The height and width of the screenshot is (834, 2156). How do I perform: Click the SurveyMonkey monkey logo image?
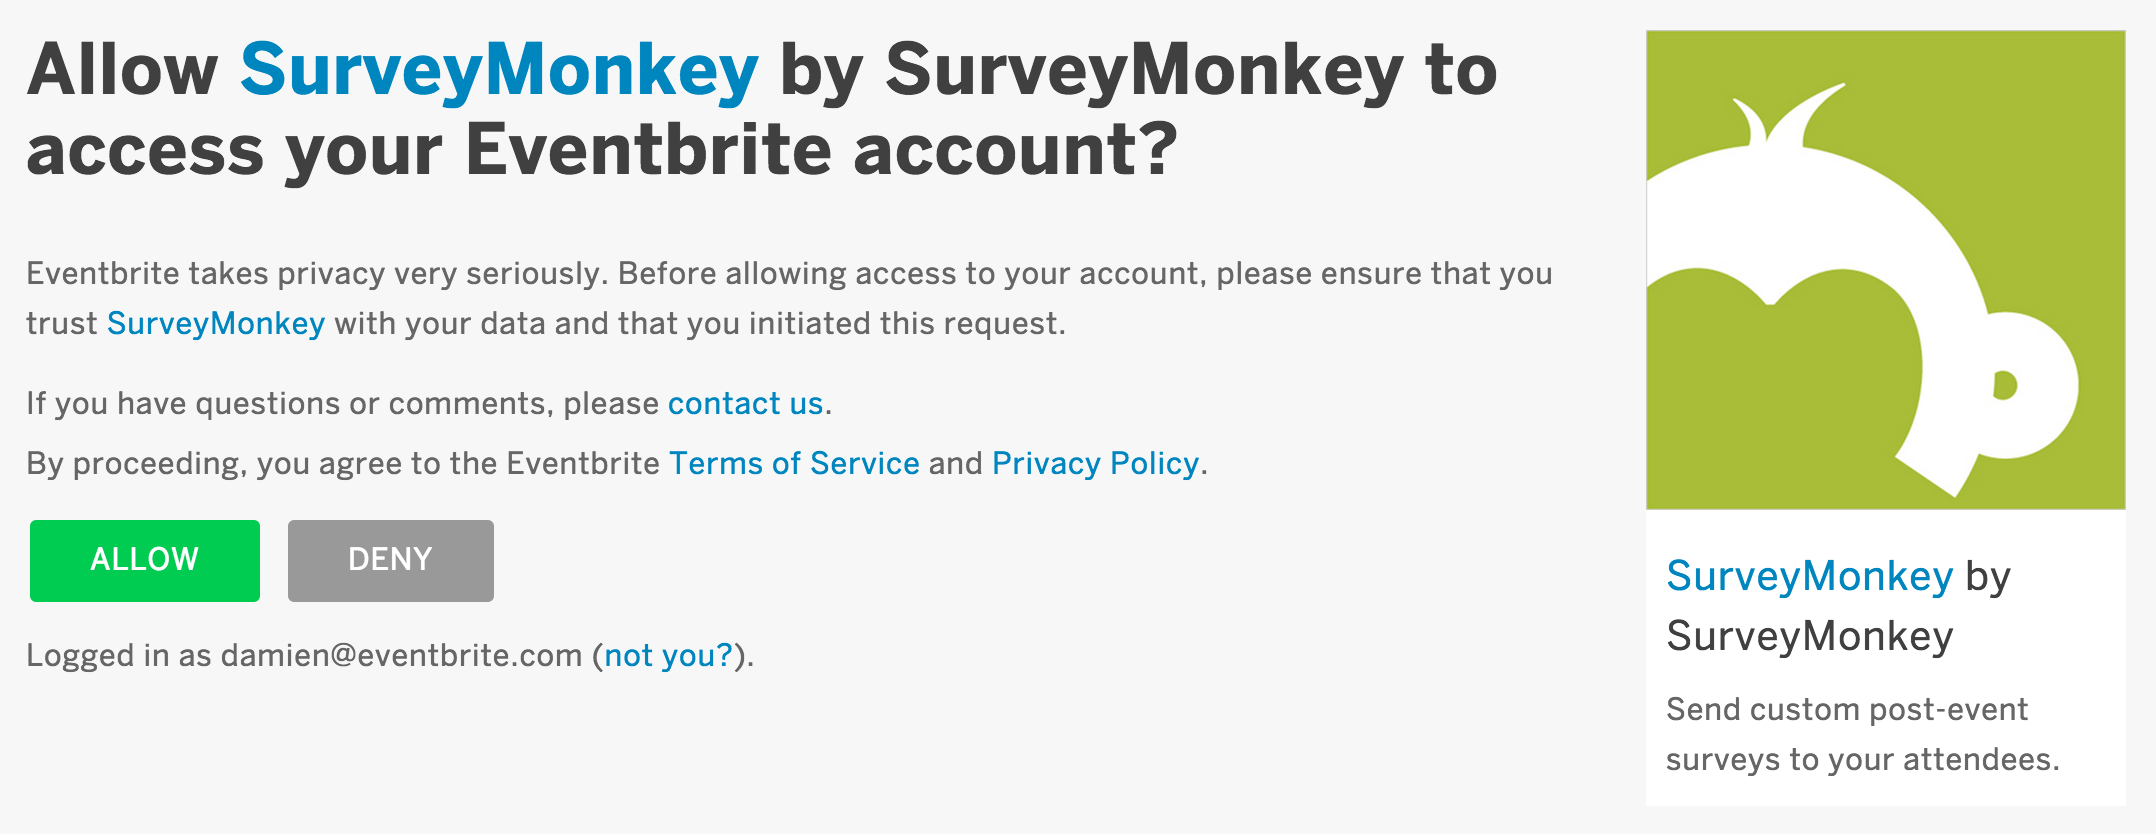(x=1886, y=270)
